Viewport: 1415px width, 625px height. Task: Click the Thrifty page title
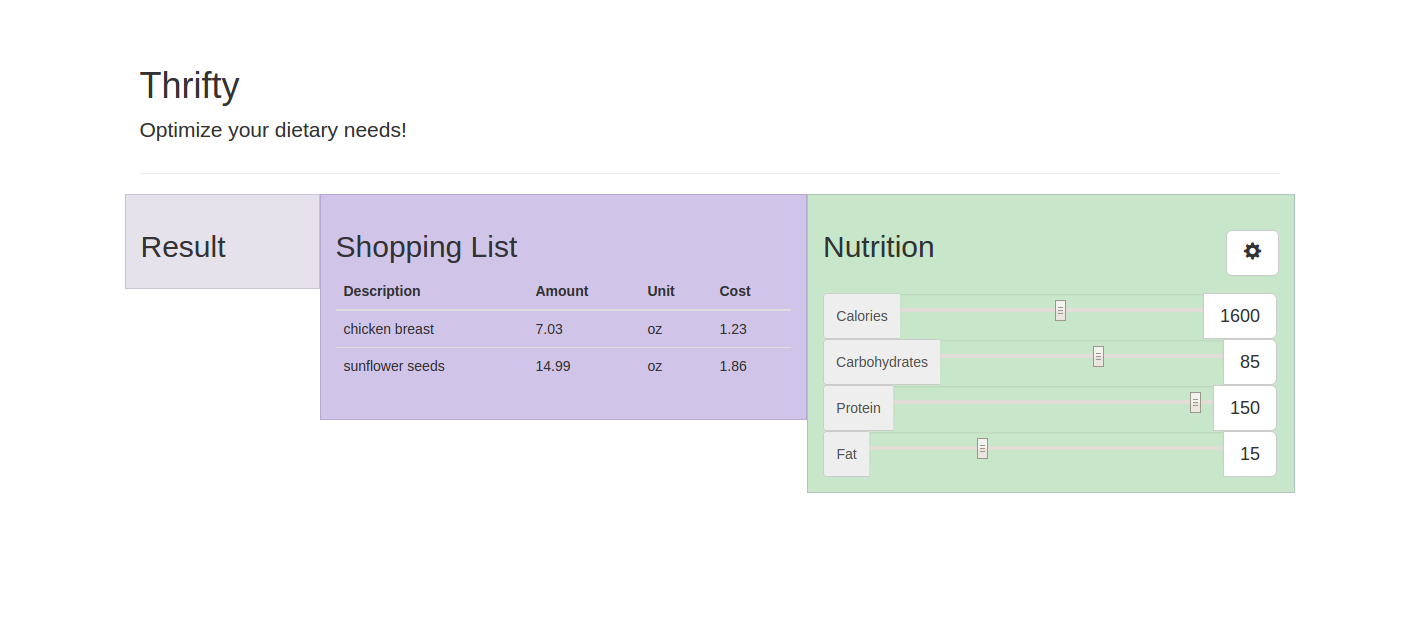pos(189,86)
